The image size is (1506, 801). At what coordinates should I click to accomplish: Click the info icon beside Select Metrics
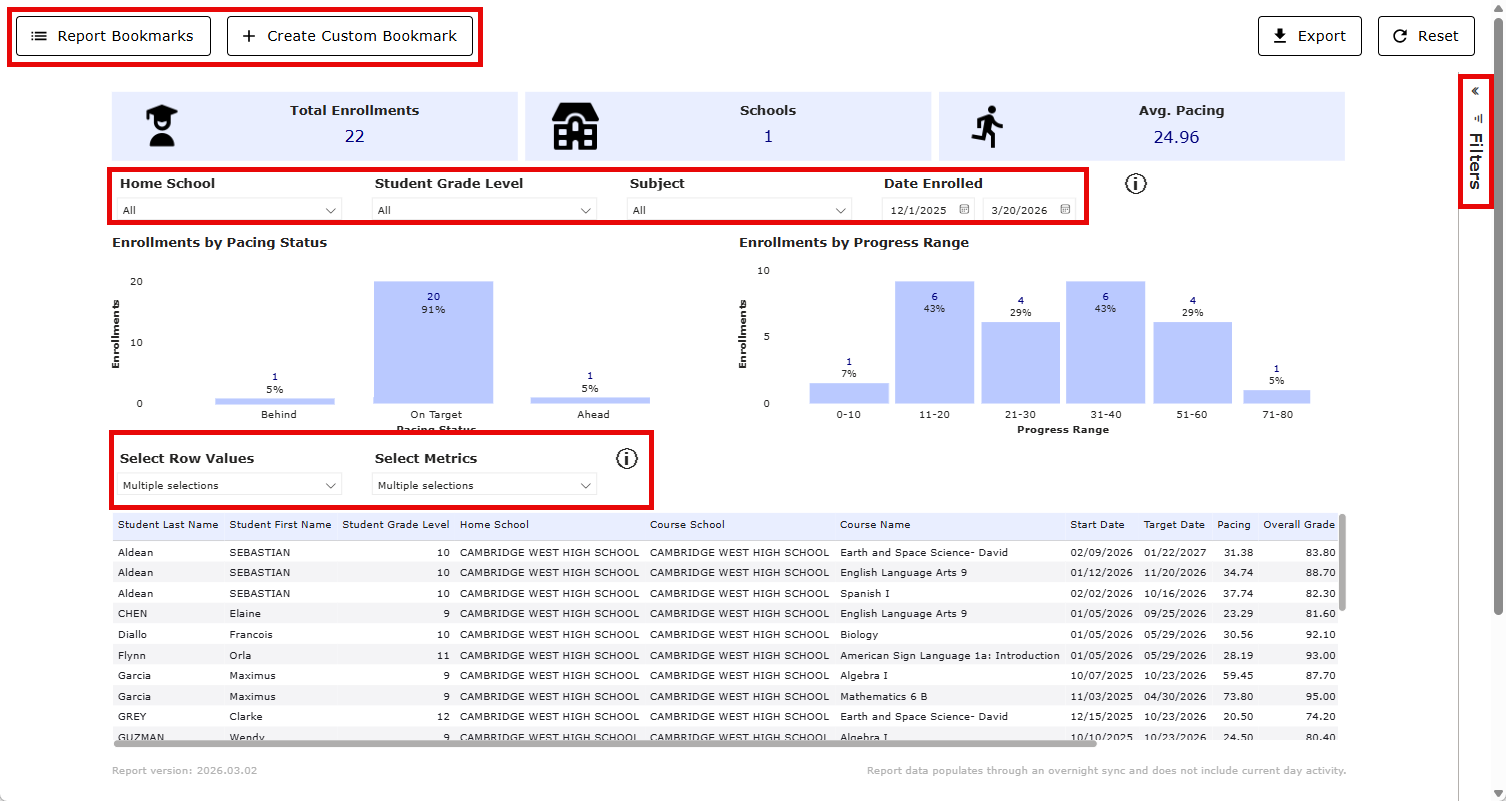click(627, 458)
